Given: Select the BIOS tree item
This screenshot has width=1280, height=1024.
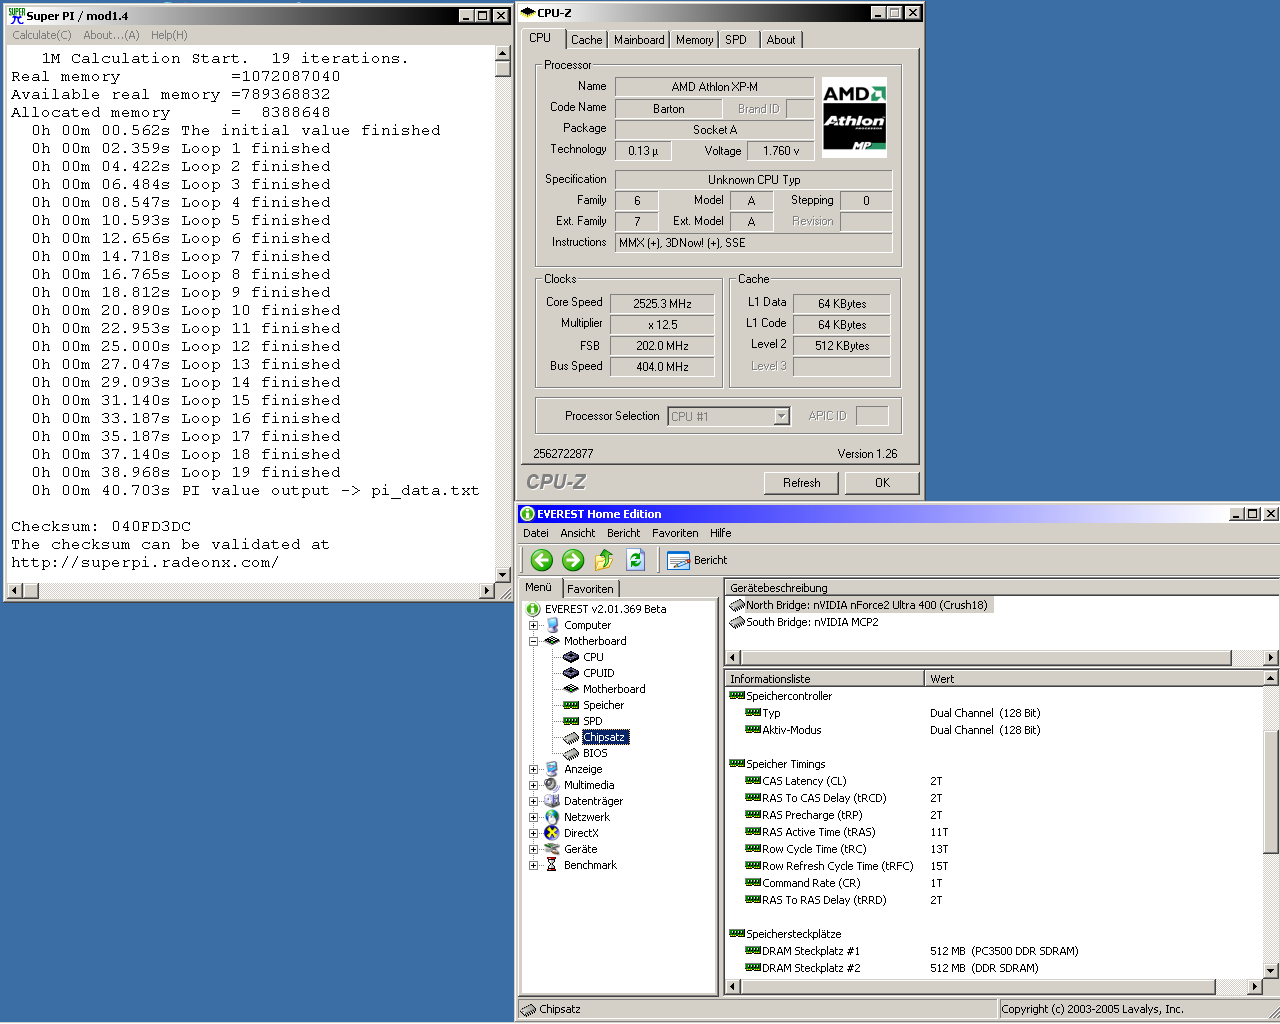Looking at the screenshot, I should pyautogui.click(x=595, y=753).
